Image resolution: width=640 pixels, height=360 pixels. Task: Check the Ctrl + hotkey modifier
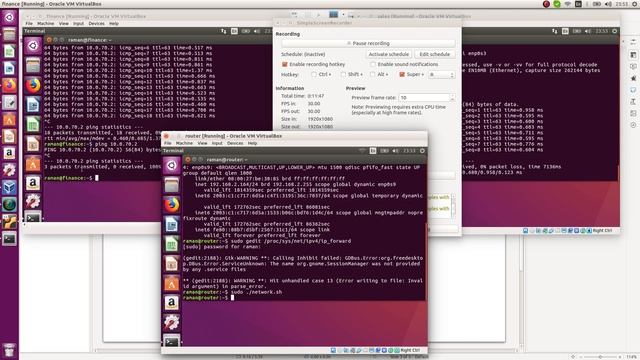click(313, 75)
